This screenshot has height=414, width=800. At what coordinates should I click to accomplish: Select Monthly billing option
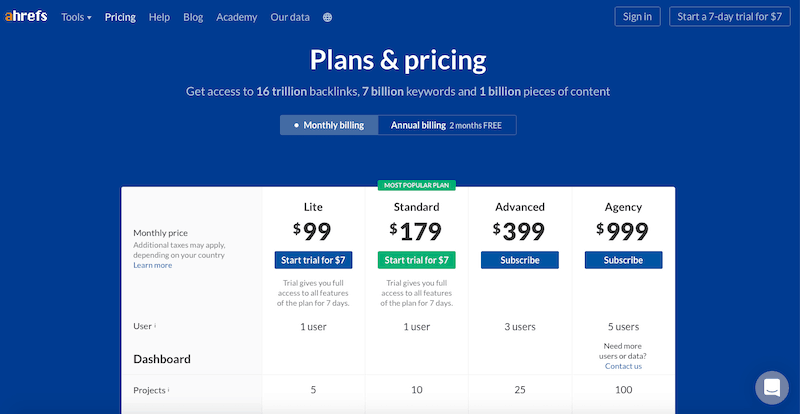point(330,125)
